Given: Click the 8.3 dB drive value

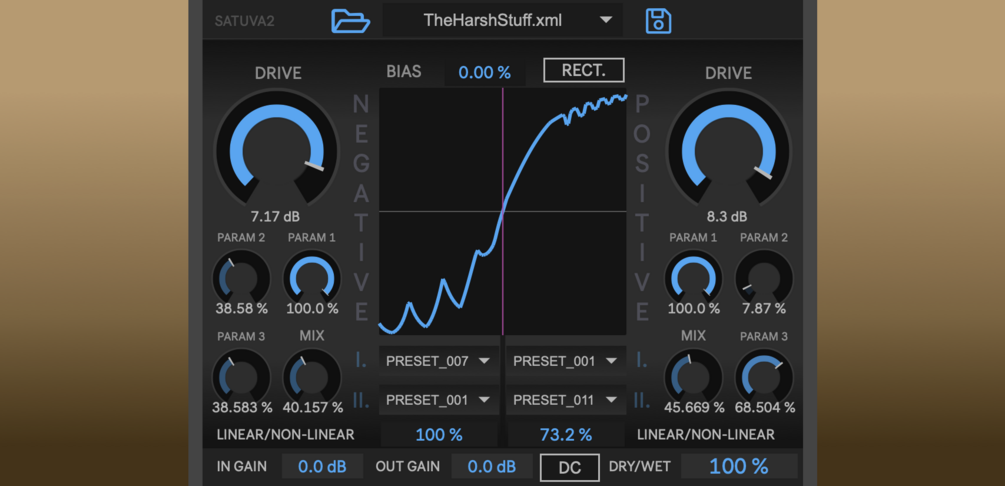Looking at the screenshot, I should (x=726, y=217).
